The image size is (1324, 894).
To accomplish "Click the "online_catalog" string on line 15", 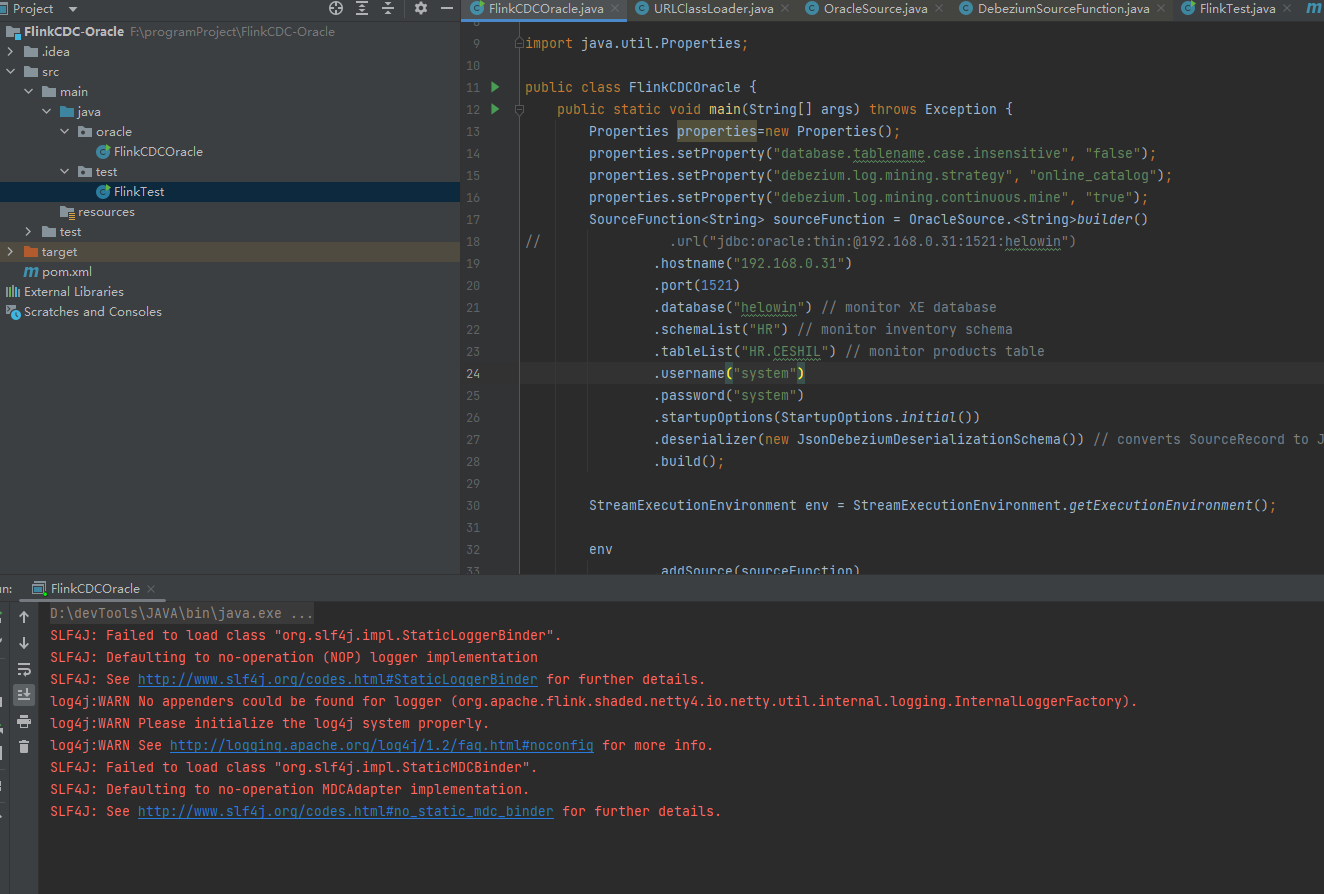I will (1093, 176).
